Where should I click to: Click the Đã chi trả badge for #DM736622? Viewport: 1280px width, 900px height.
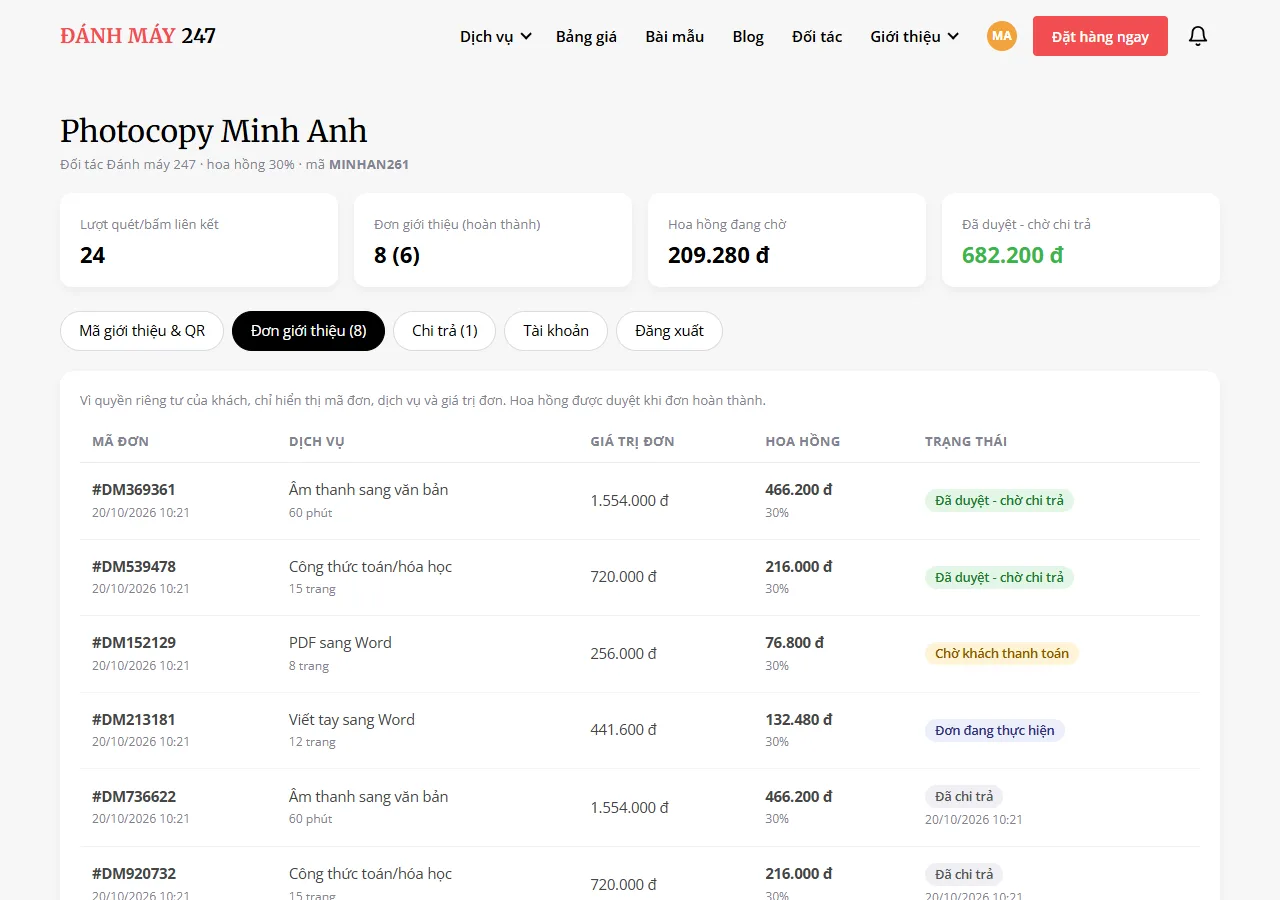point(964,796)
